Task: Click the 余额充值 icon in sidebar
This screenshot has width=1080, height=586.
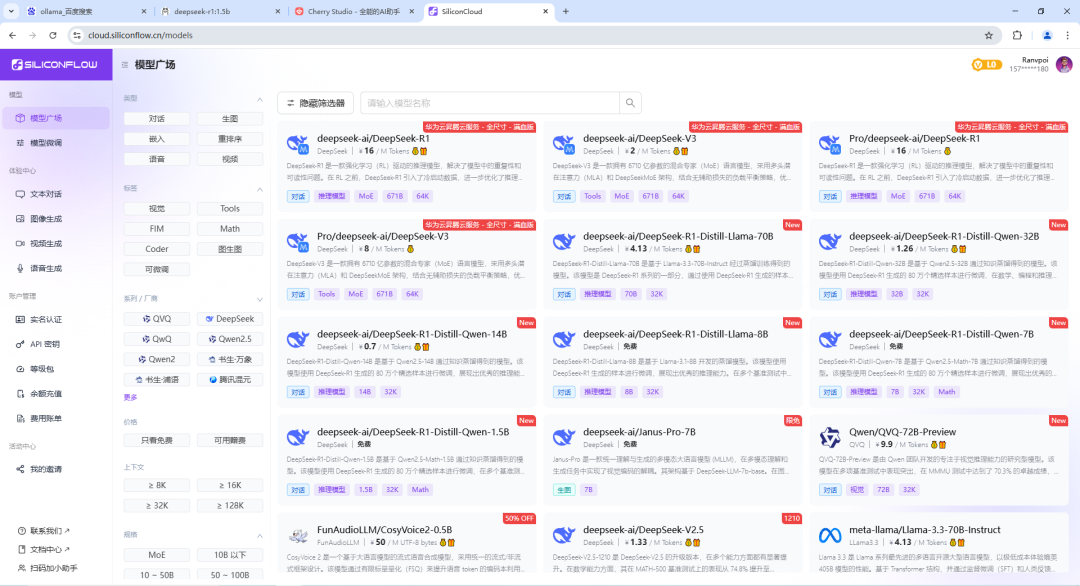Action: tap(20, 394)
